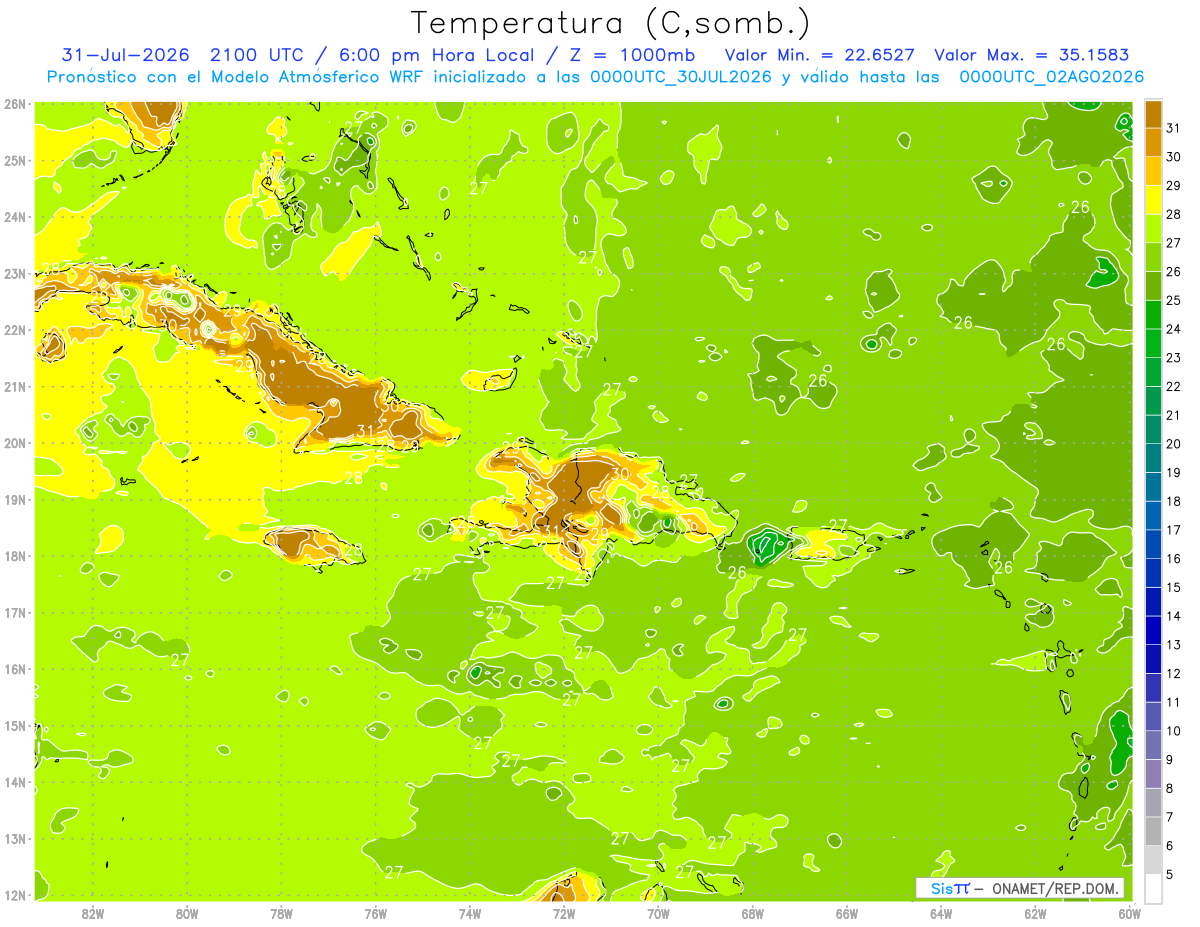Click longitude axis label 78W
Screen dimensions: 1200x927
(281, 913)
